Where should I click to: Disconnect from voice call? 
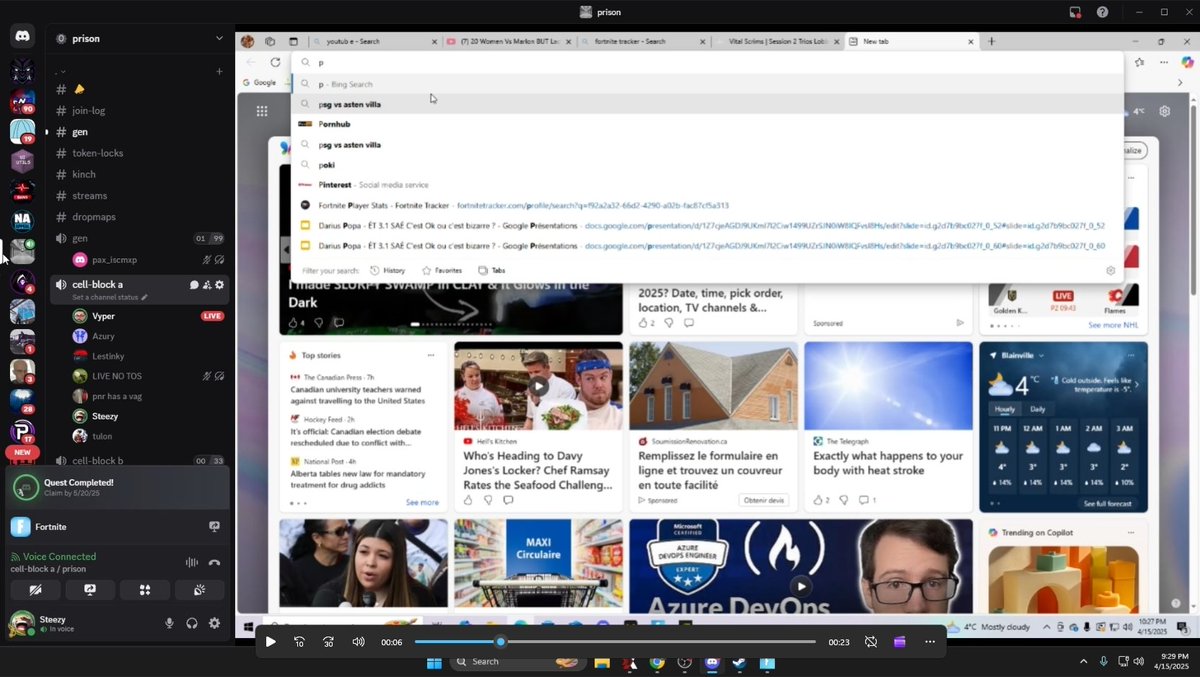coord(214,562)
